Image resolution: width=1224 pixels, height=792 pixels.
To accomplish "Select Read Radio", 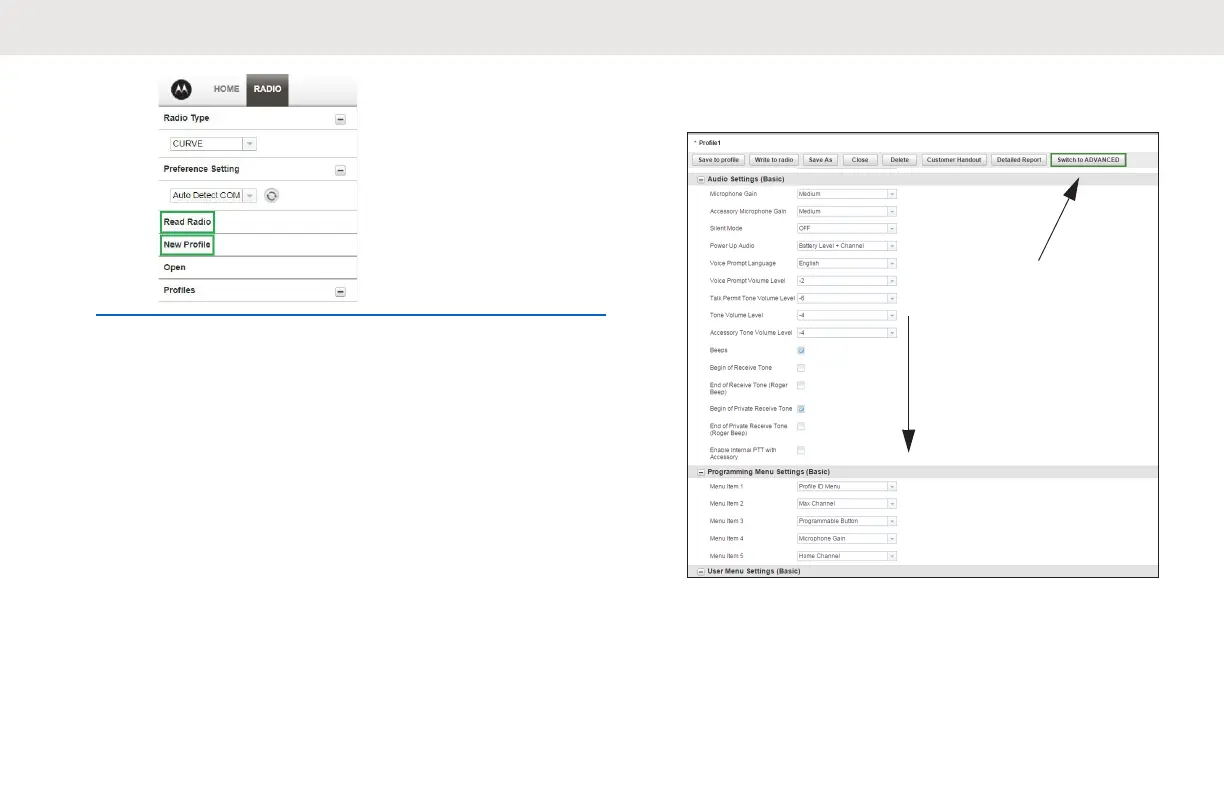I will pos(187,221).
